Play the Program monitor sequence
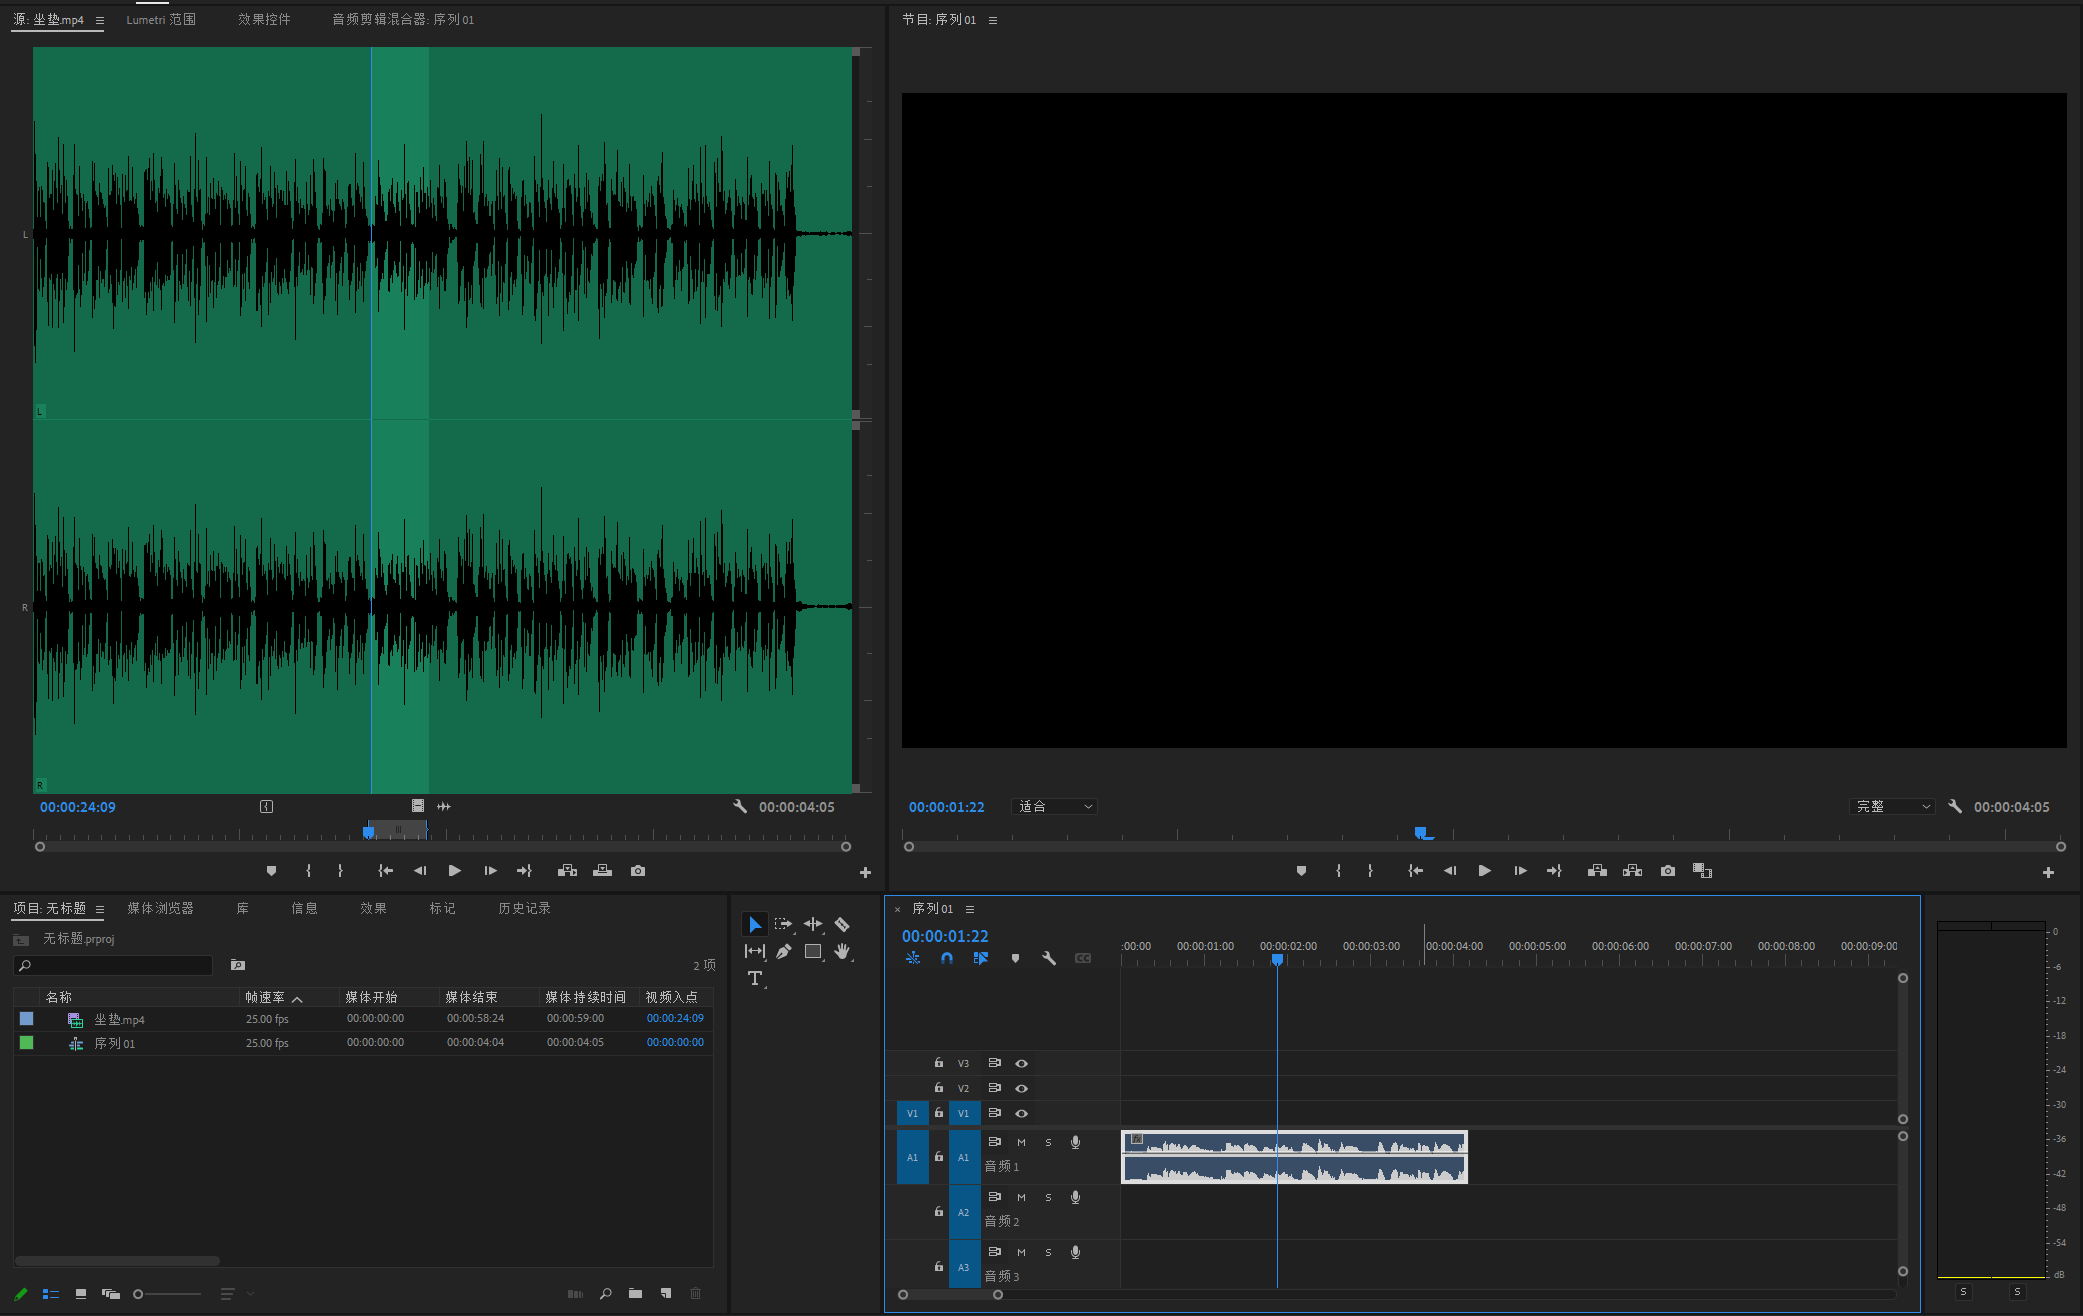The image size is (2083, 1316). (1484, 871)
